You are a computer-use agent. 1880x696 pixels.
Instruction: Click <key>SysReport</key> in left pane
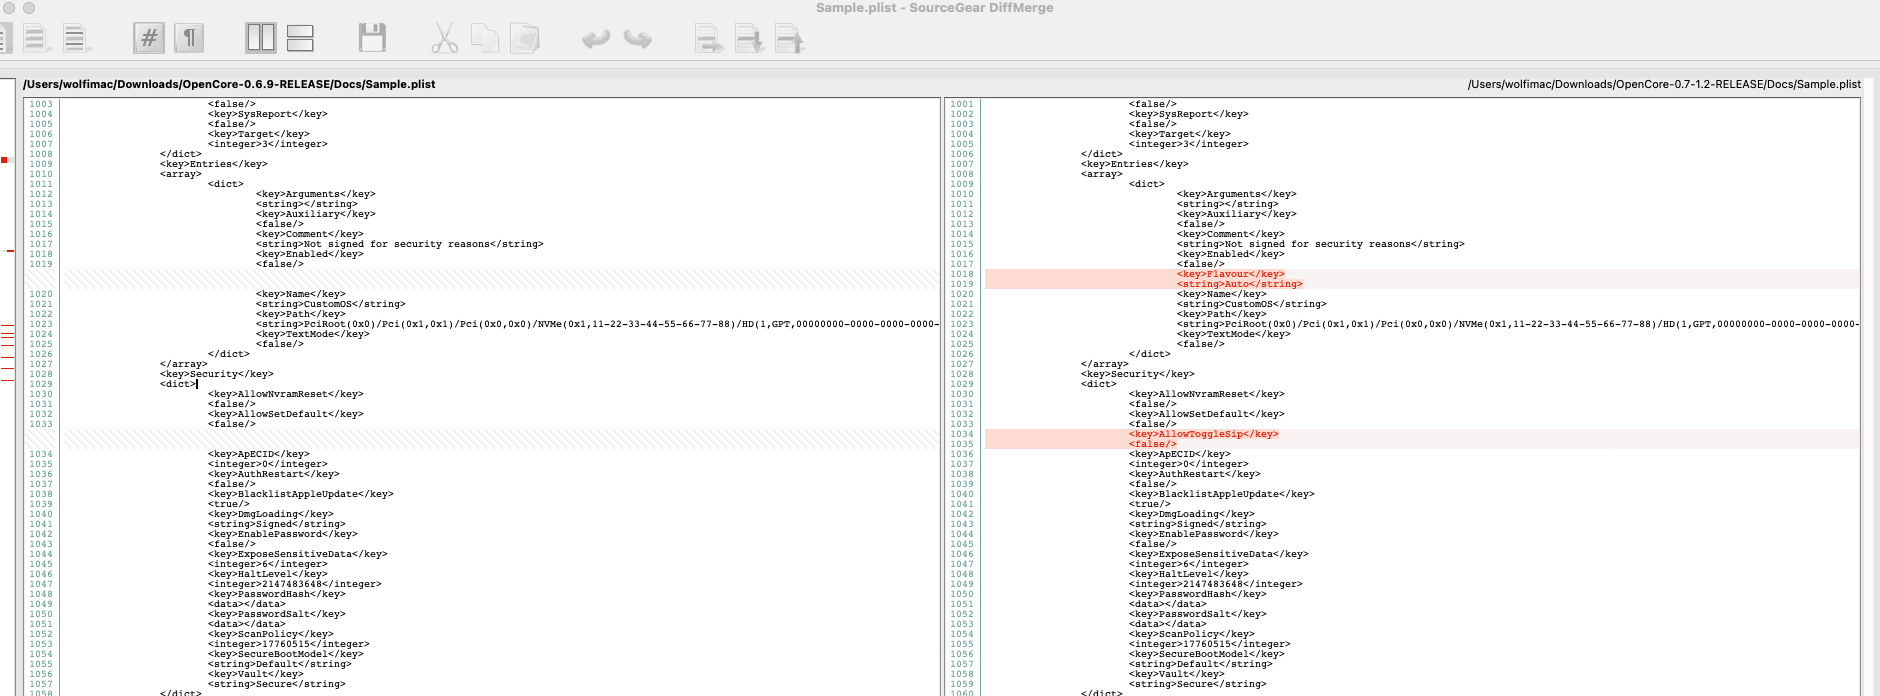click(267, 114)
